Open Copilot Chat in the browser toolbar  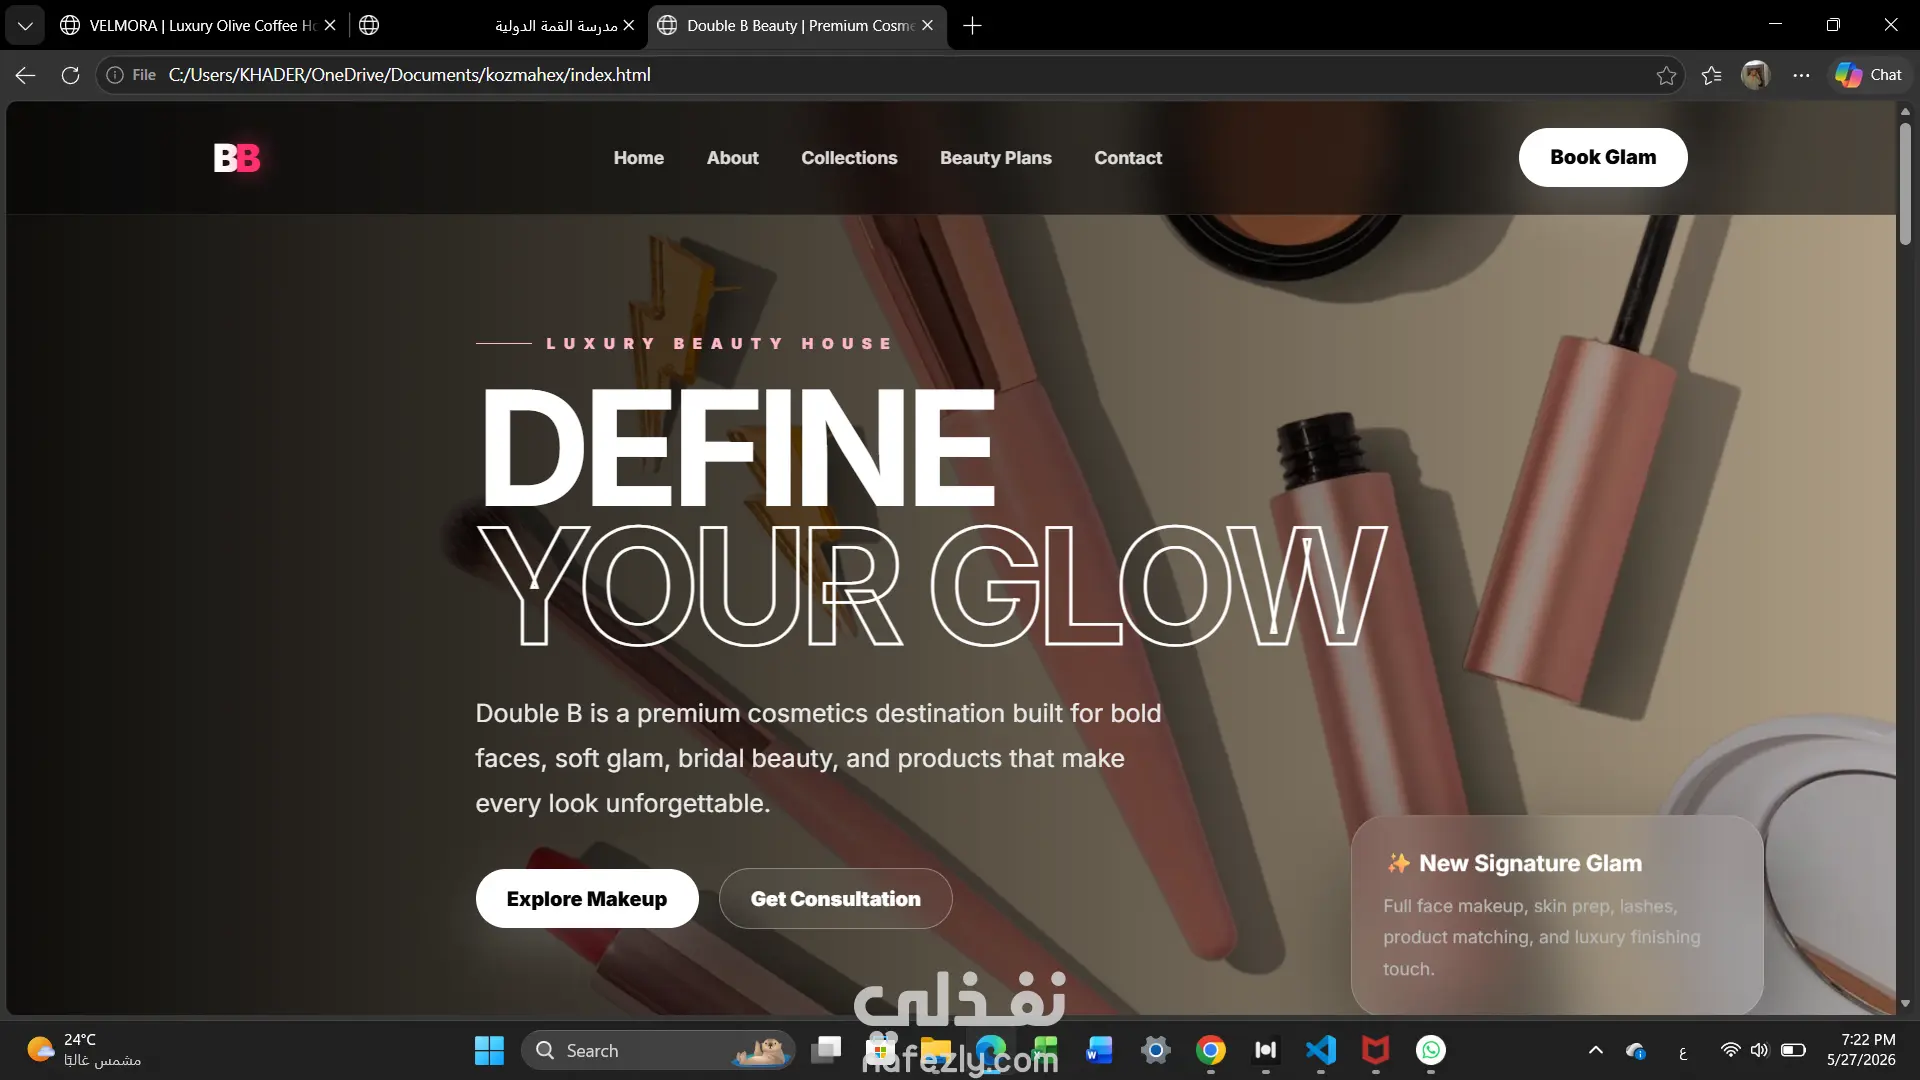tap(1868, 75)
